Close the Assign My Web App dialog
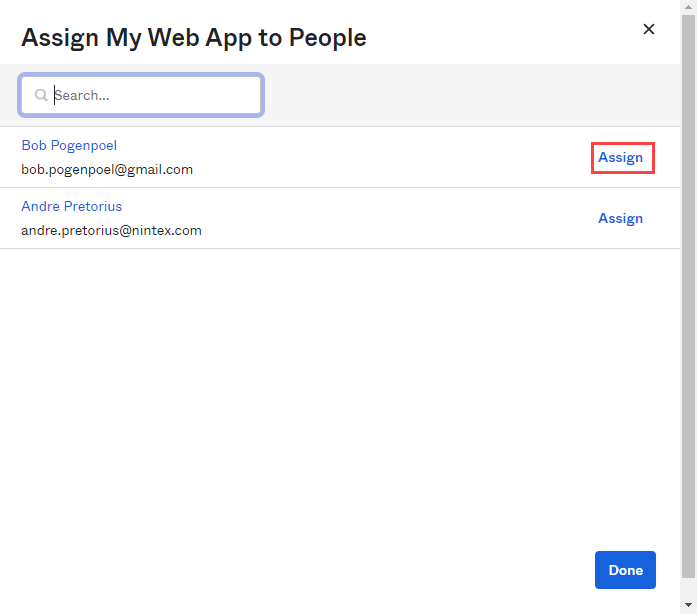This screenshot has width=697, height=614. 649,29
